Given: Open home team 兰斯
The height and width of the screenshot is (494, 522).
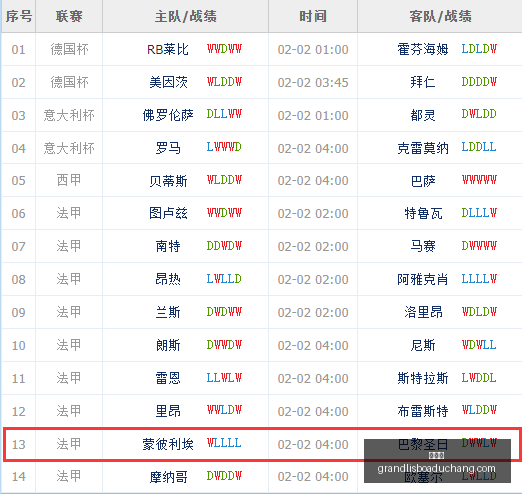Looking at the screenshot, I should click(x=168, y=312).
